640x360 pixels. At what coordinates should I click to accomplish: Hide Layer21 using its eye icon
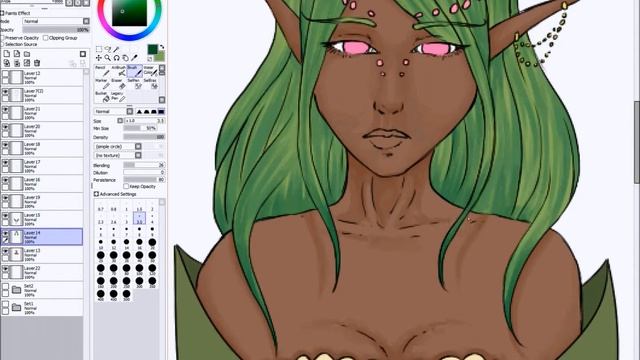pyautogui.click(x=5, y=110)
